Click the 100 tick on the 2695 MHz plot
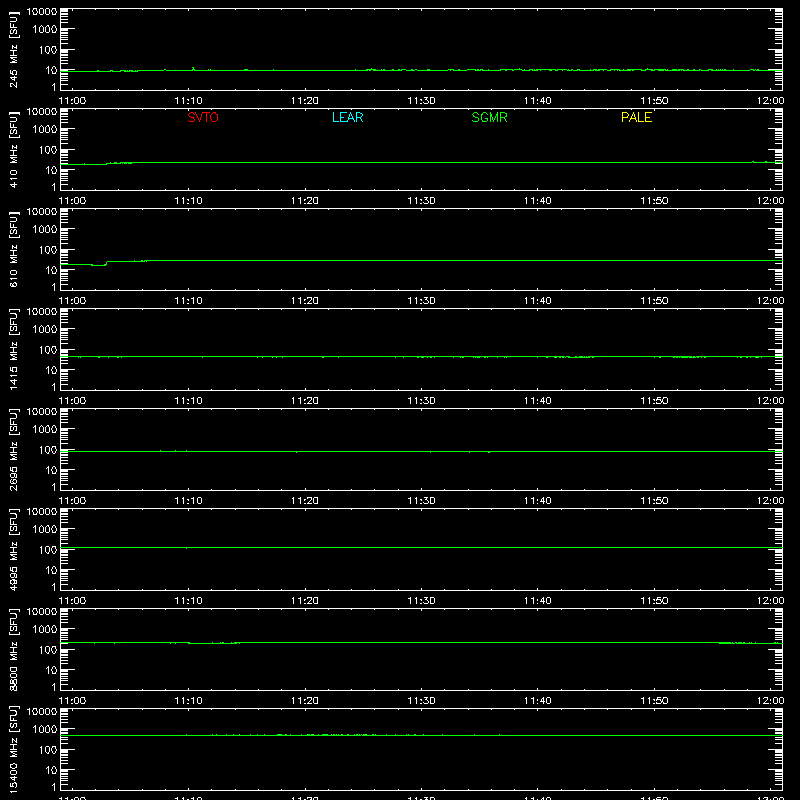The height and width of the screenshot is (800, 800). tap(48, 450)
